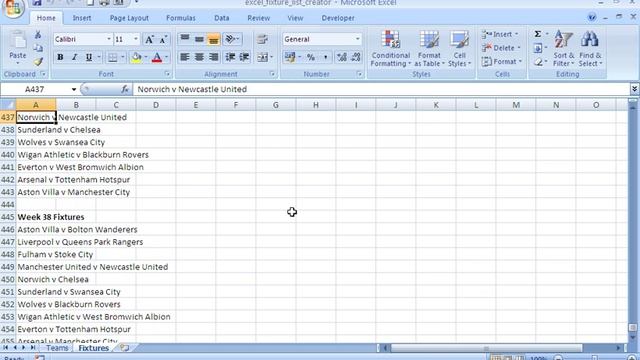Screen dimensions: 640x360
Task: Click the Fill down icon
Action: click(538, 48)
